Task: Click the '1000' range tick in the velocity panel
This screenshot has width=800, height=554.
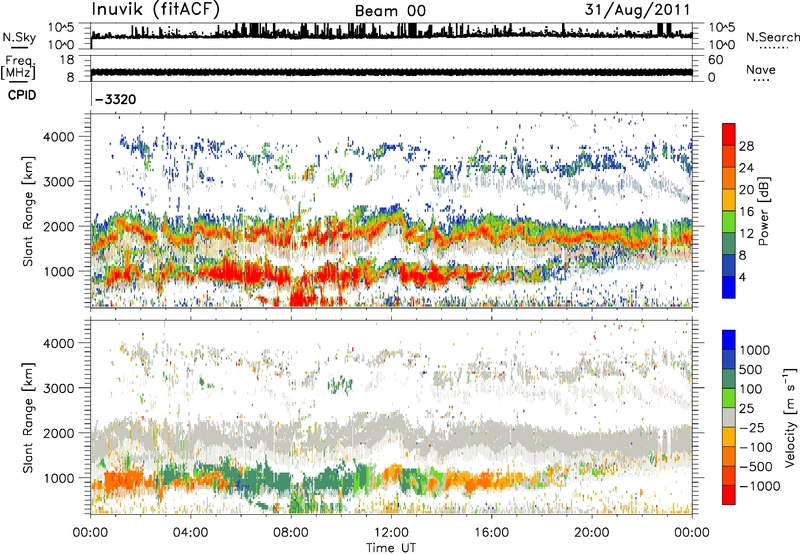Action: click(x=58, y=478)
